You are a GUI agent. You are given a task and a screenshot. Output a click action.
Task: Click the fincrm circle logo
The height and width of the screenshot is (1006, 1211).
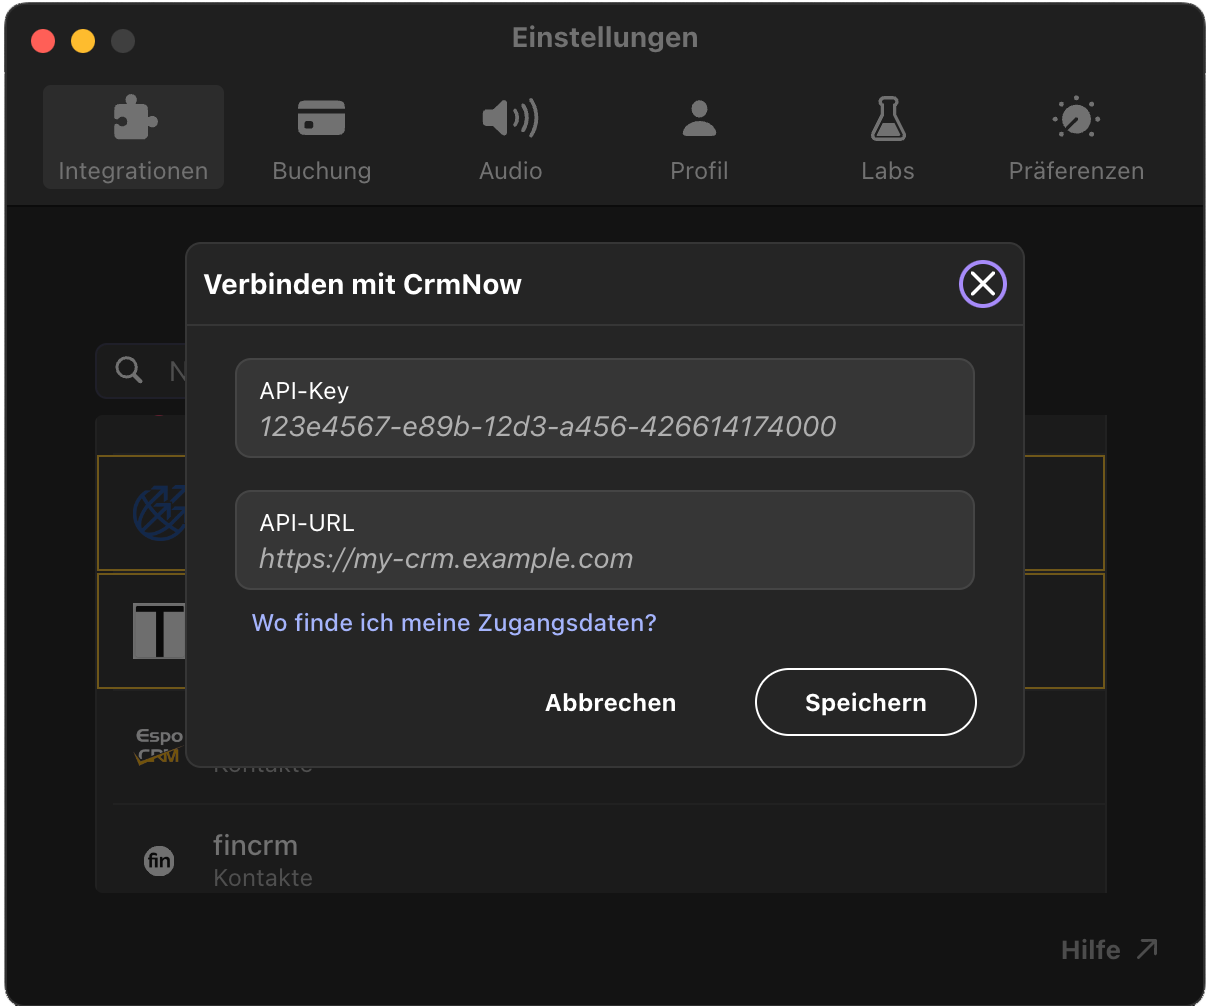pyautogui.click(x=160, y=861)
